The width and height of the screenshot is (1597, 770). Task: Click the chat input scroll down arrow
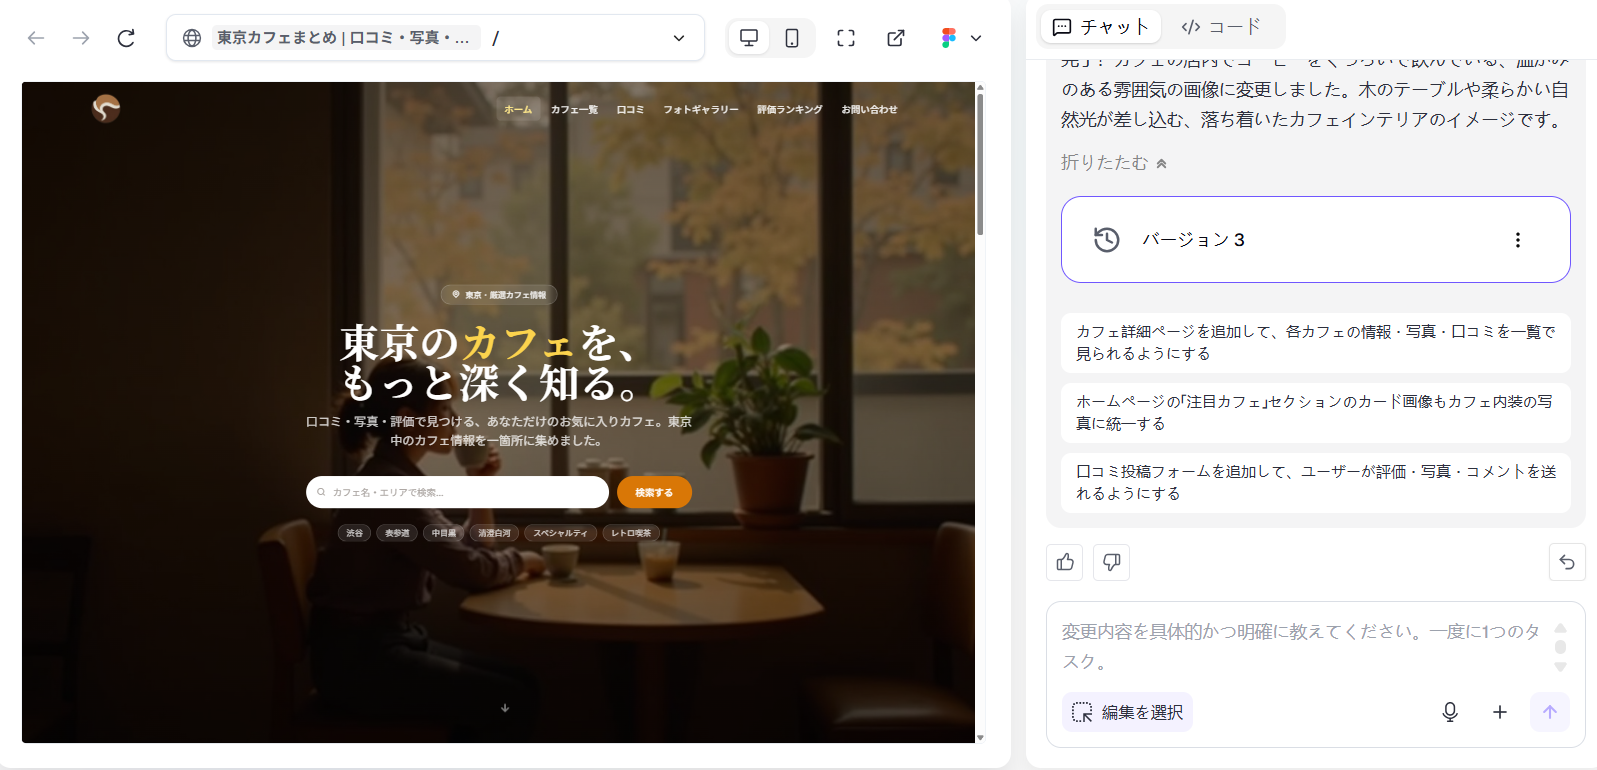[1560, 667]
